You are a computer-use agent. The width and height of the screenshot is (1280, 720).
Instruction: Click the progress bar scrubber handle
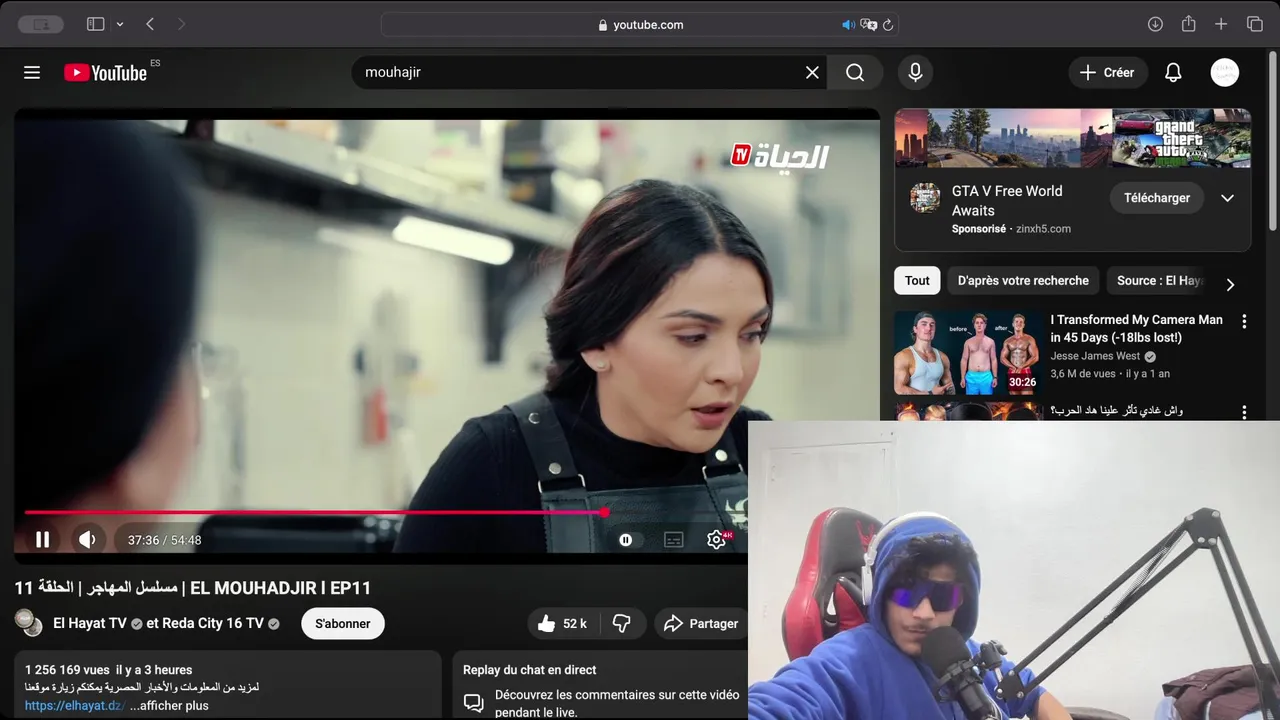pyautogui.click(x=604, y=512)
